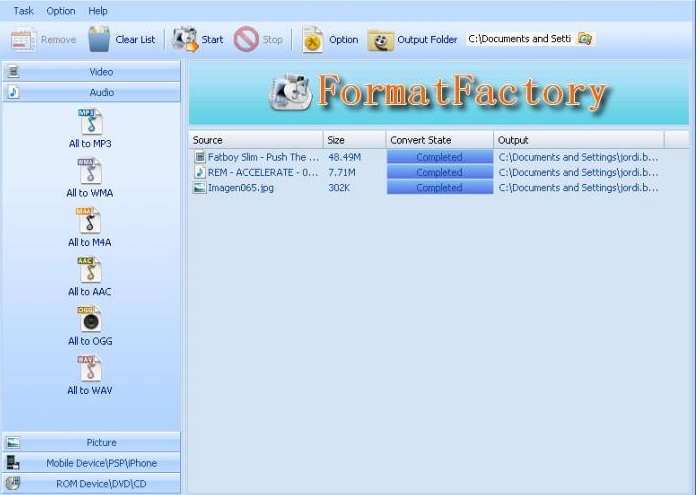Click the Completed bar of Fatboy Slim row

pos(440,157)
